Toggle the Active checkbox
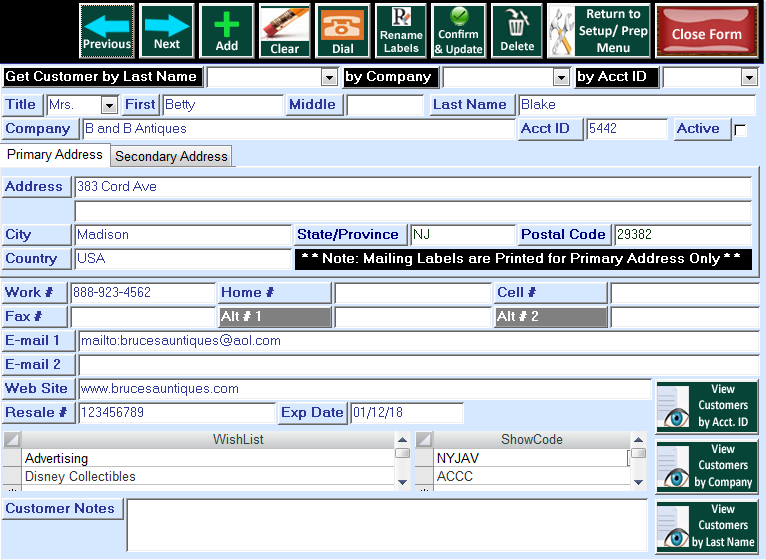 point(740,130)
